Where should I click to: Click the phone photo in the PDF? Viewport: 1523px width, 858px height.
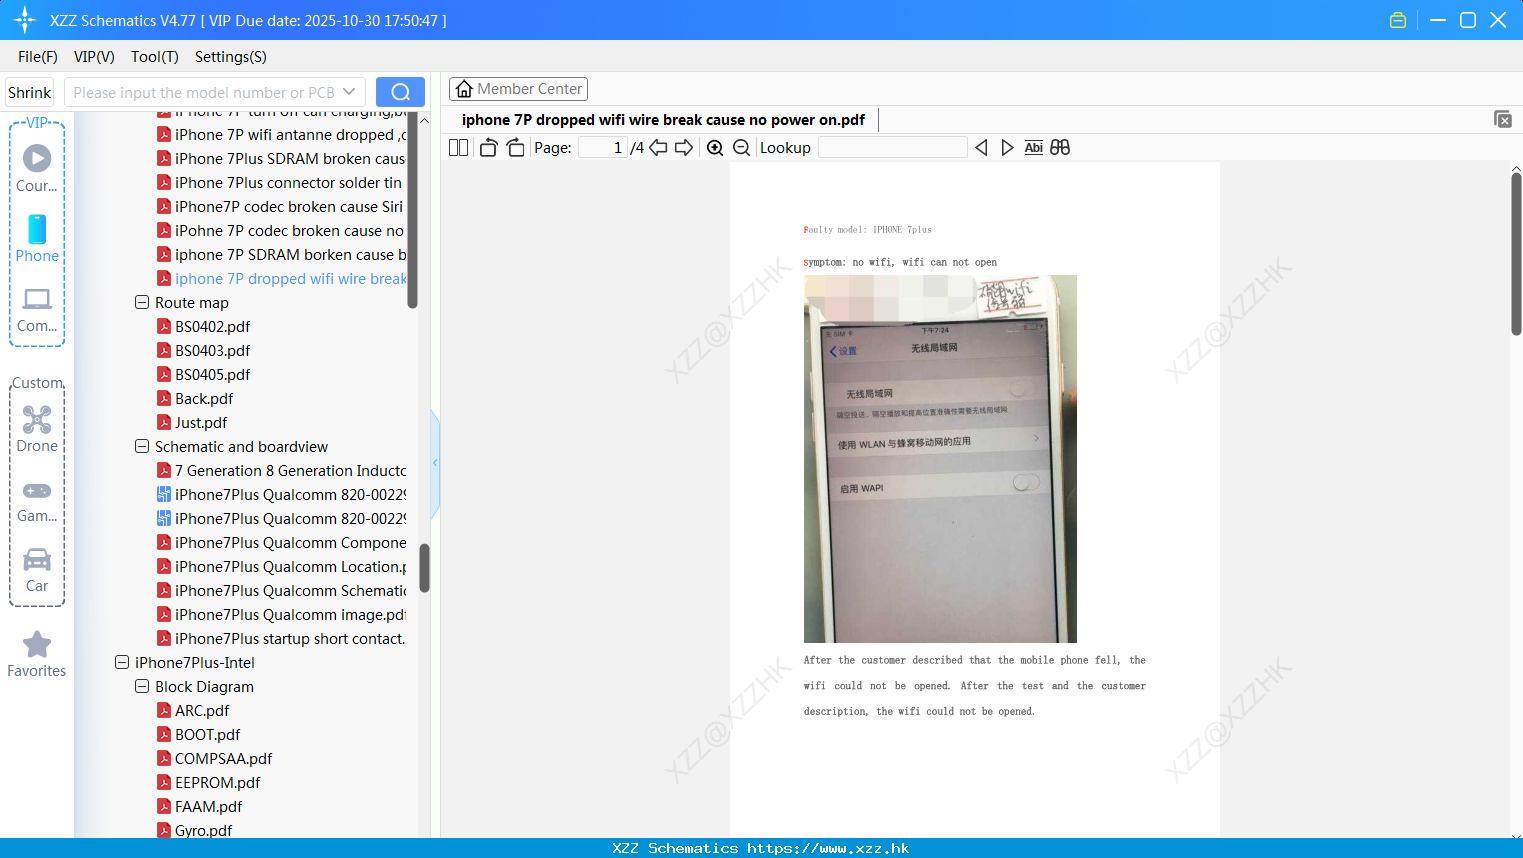point(940,459)
